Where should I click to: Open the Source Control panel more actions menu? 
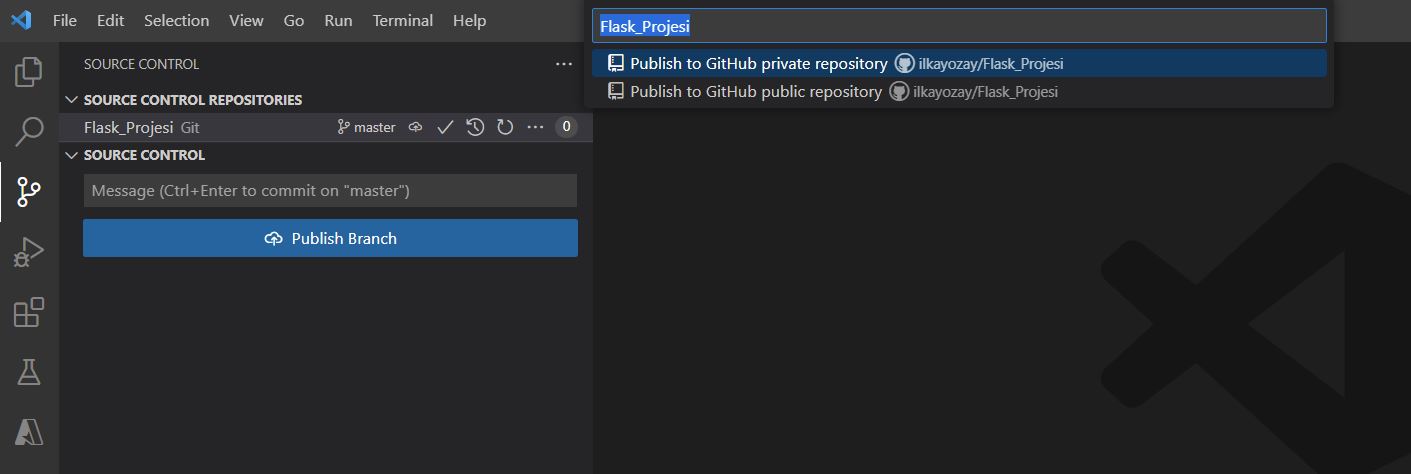pyautogui.click(x=564, y=64)
